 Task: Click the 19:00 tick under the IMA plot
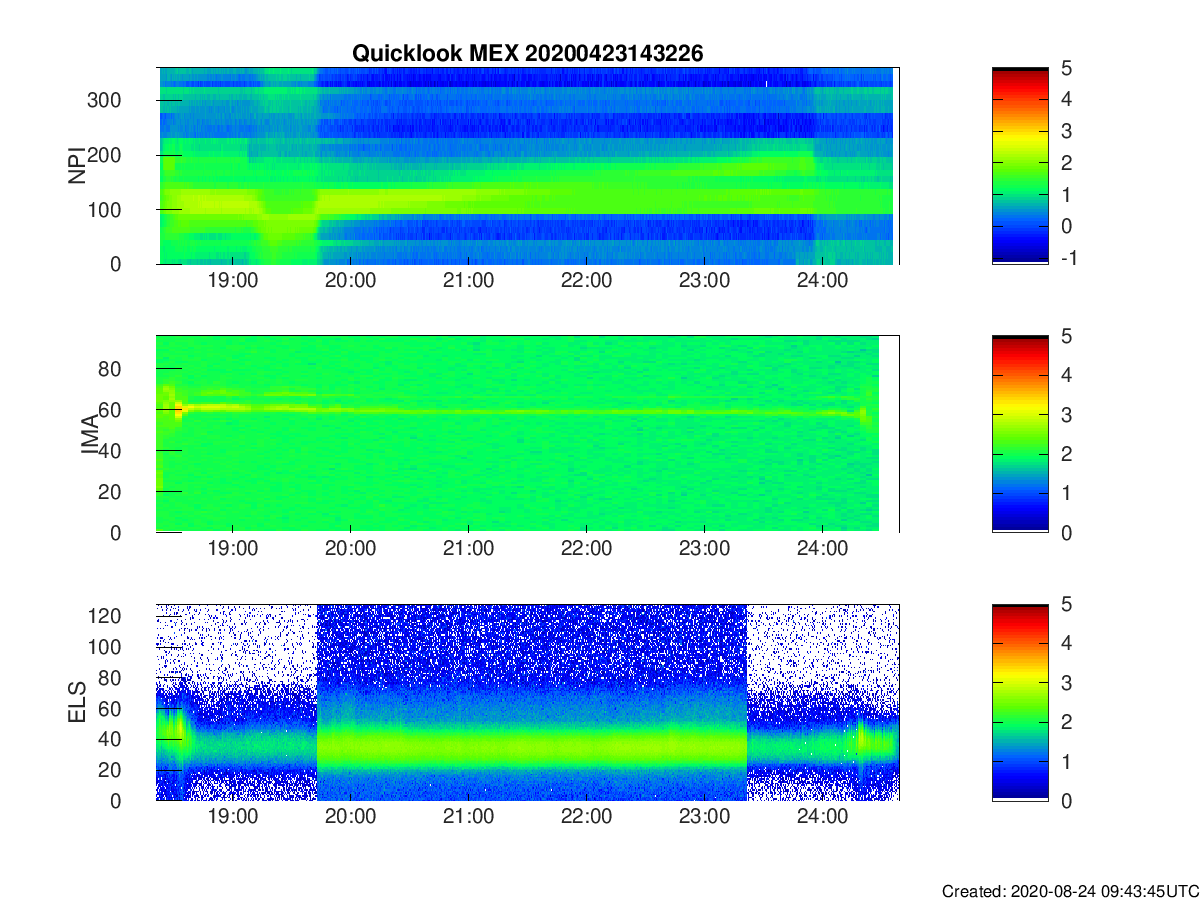[232, 549]
